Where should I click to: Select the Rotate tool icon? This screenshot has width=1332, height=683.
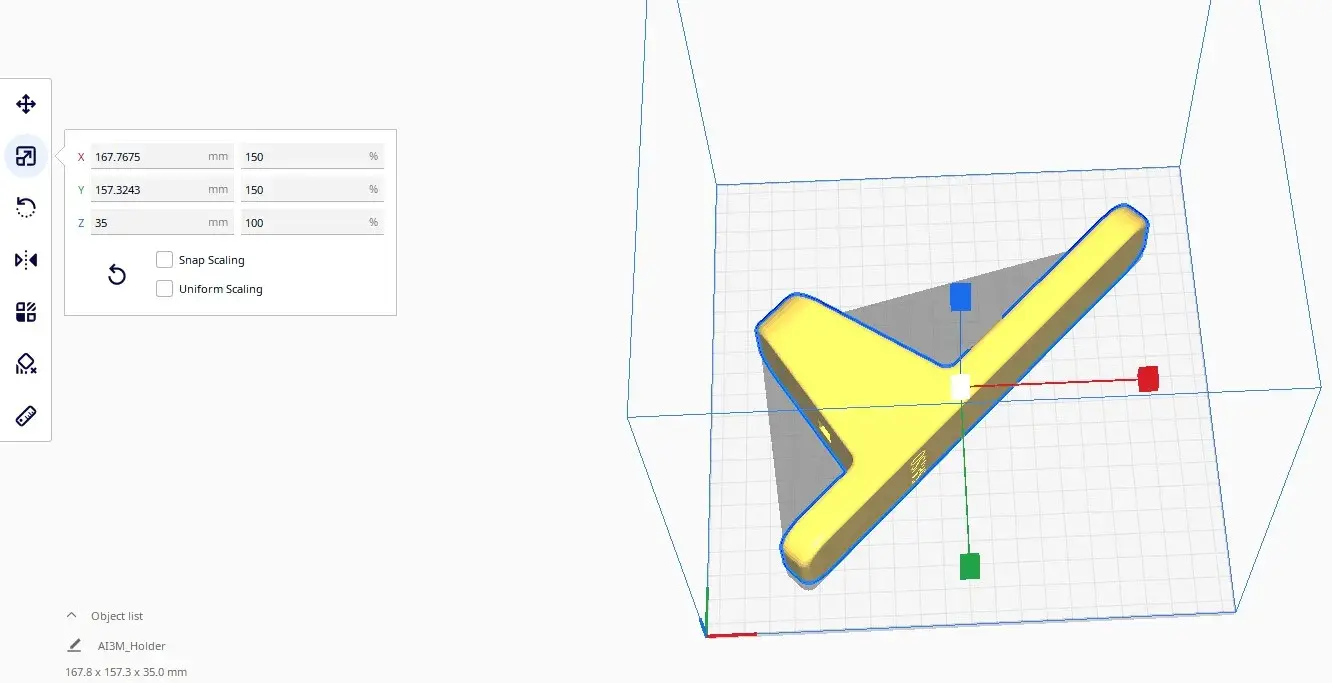click(x=26, y=208)
